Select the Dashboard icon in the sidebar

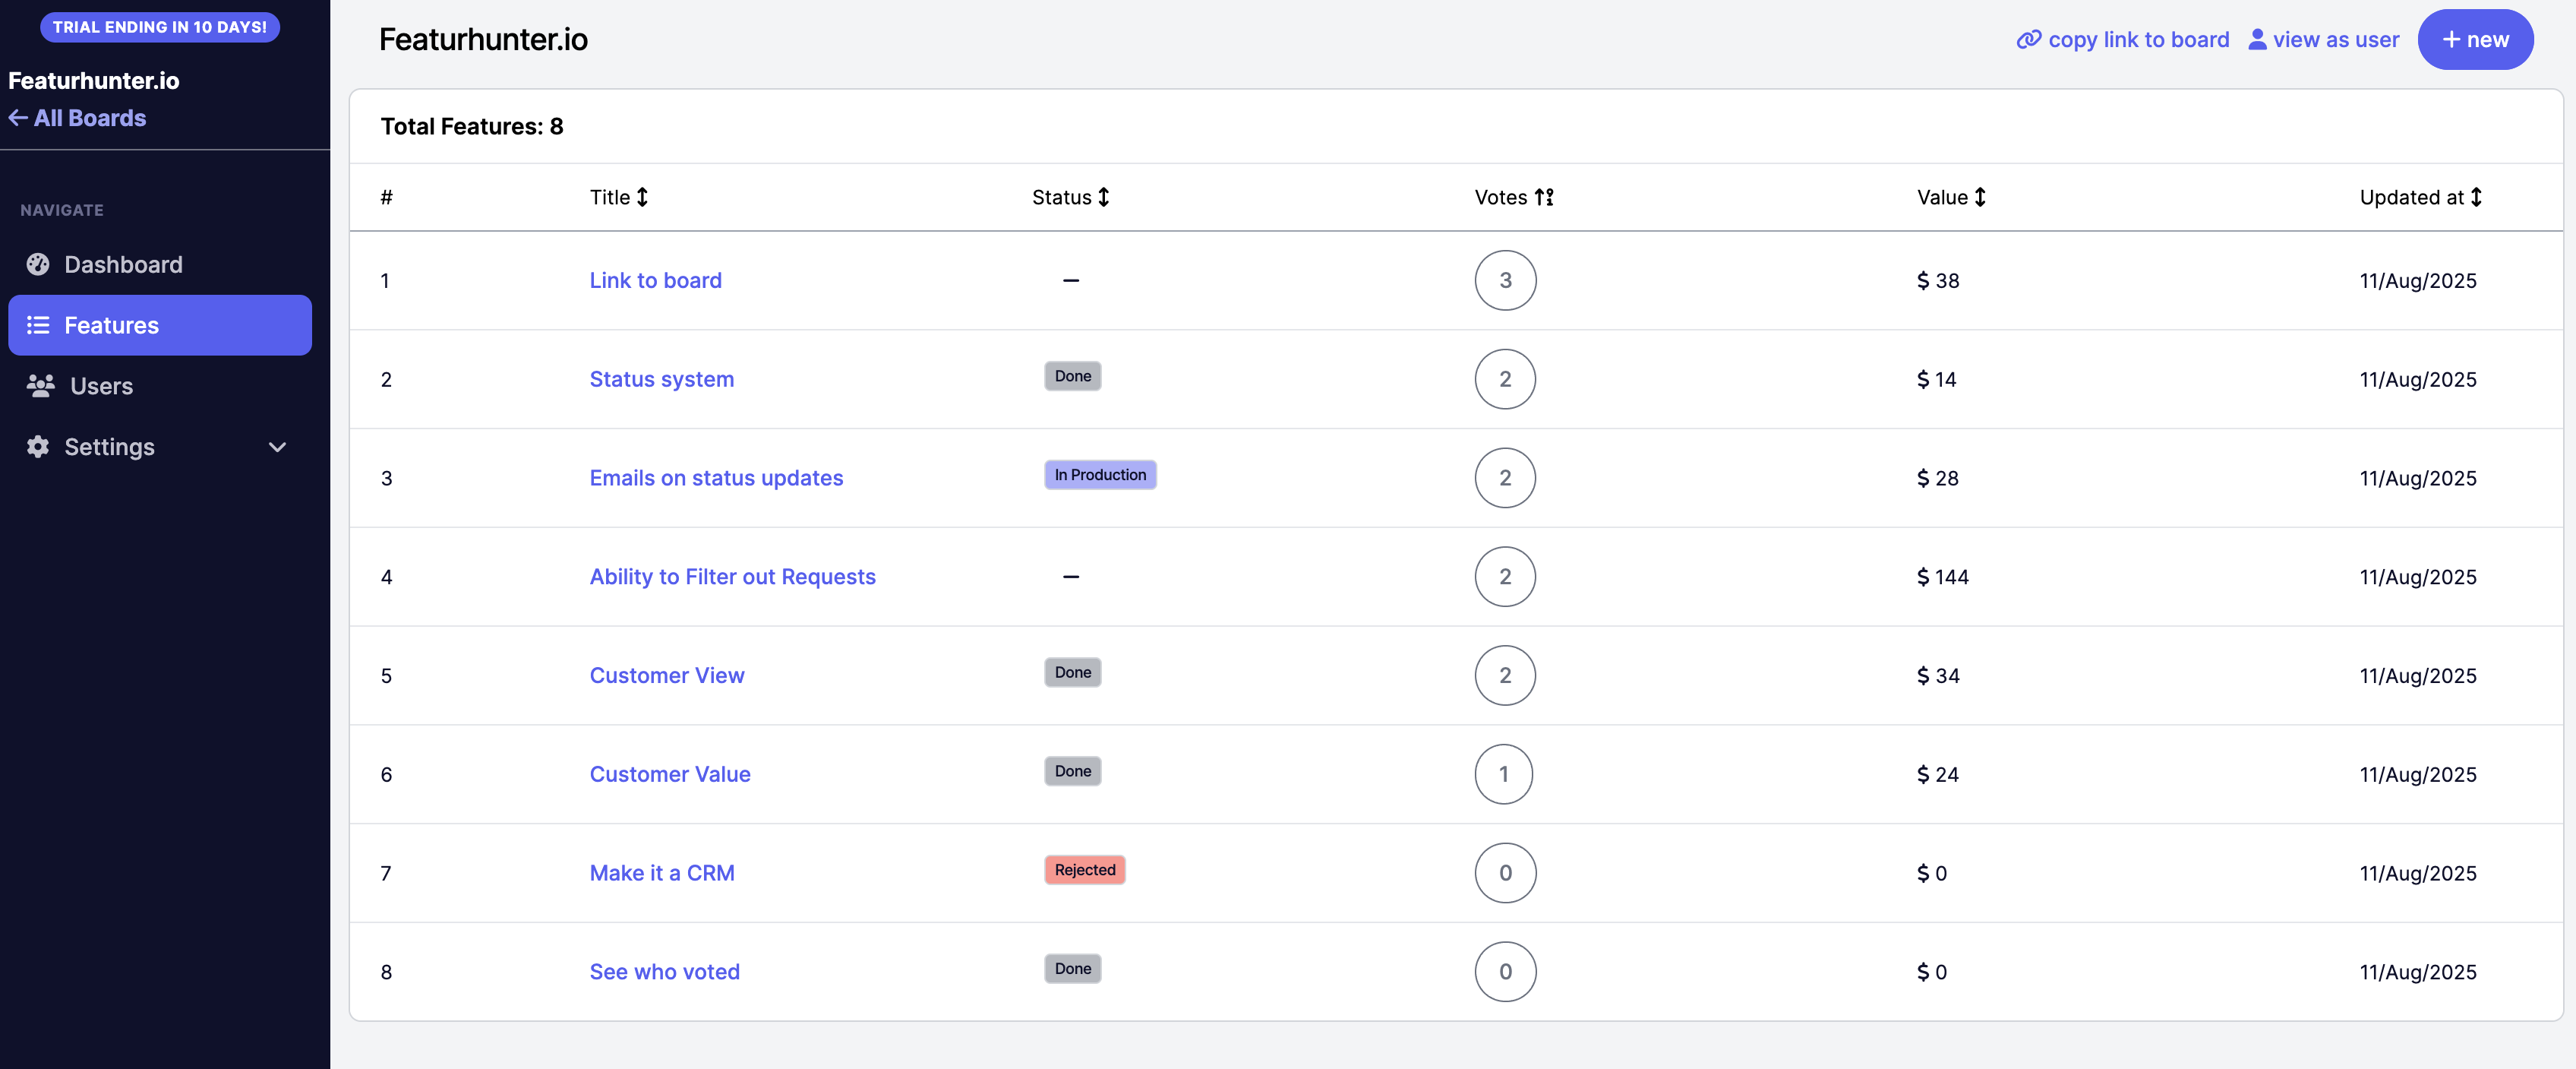[37, 264]
